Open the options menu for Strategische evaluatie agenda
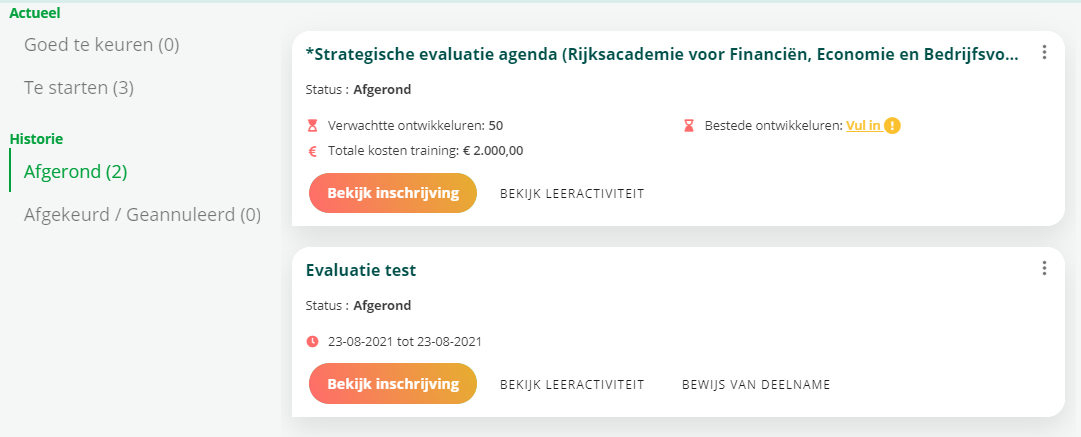This screenshot has width=1081, height=437. click(1044, 53)
